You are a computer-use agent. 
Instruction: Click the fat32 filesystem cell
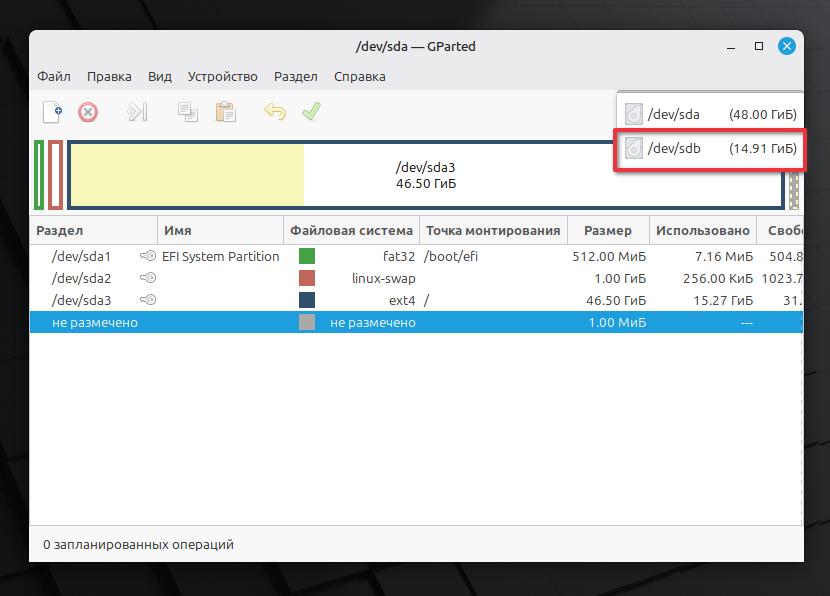[399, 256]
